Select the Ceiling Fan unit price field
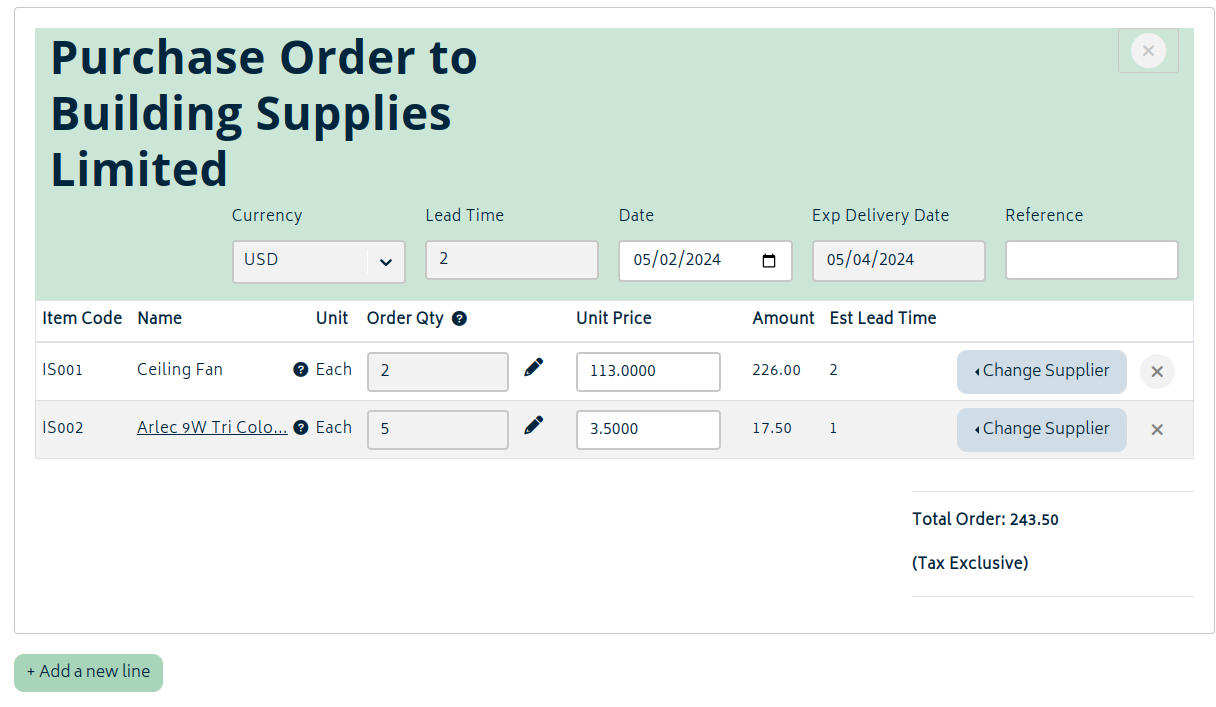Screen dimensions: 1216x707 (648, 371)
